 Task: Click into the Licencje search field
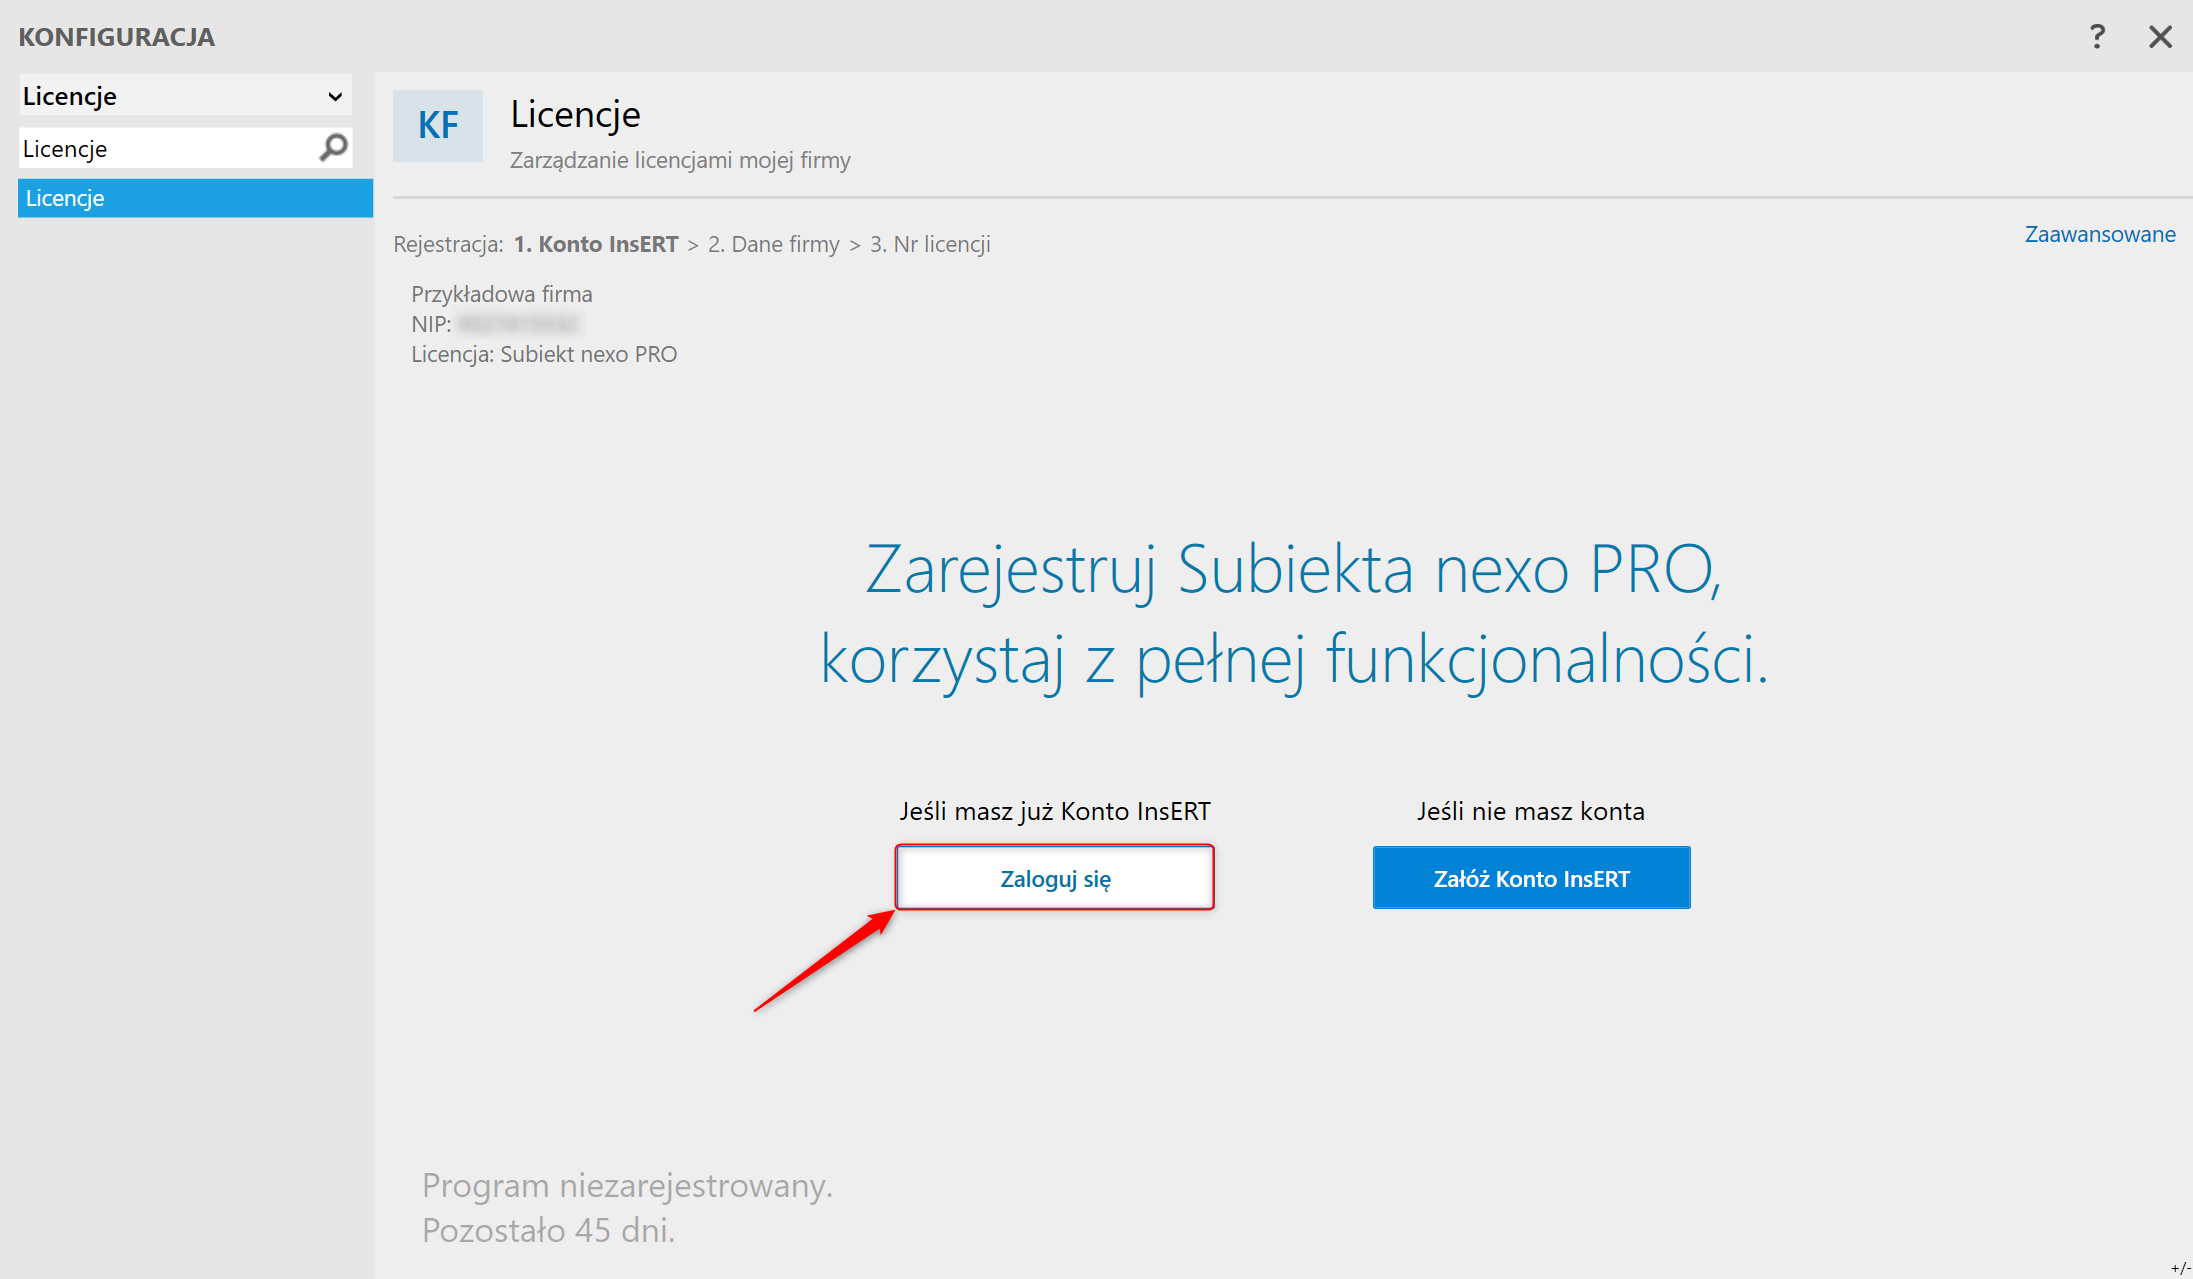pos(165,149)
